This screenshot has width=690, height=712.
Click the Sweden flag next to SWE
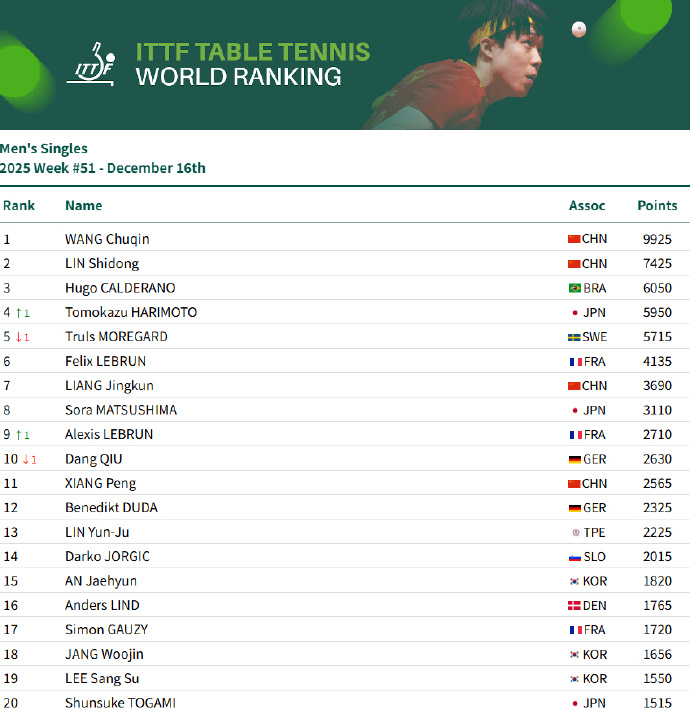tap(574, 337)
